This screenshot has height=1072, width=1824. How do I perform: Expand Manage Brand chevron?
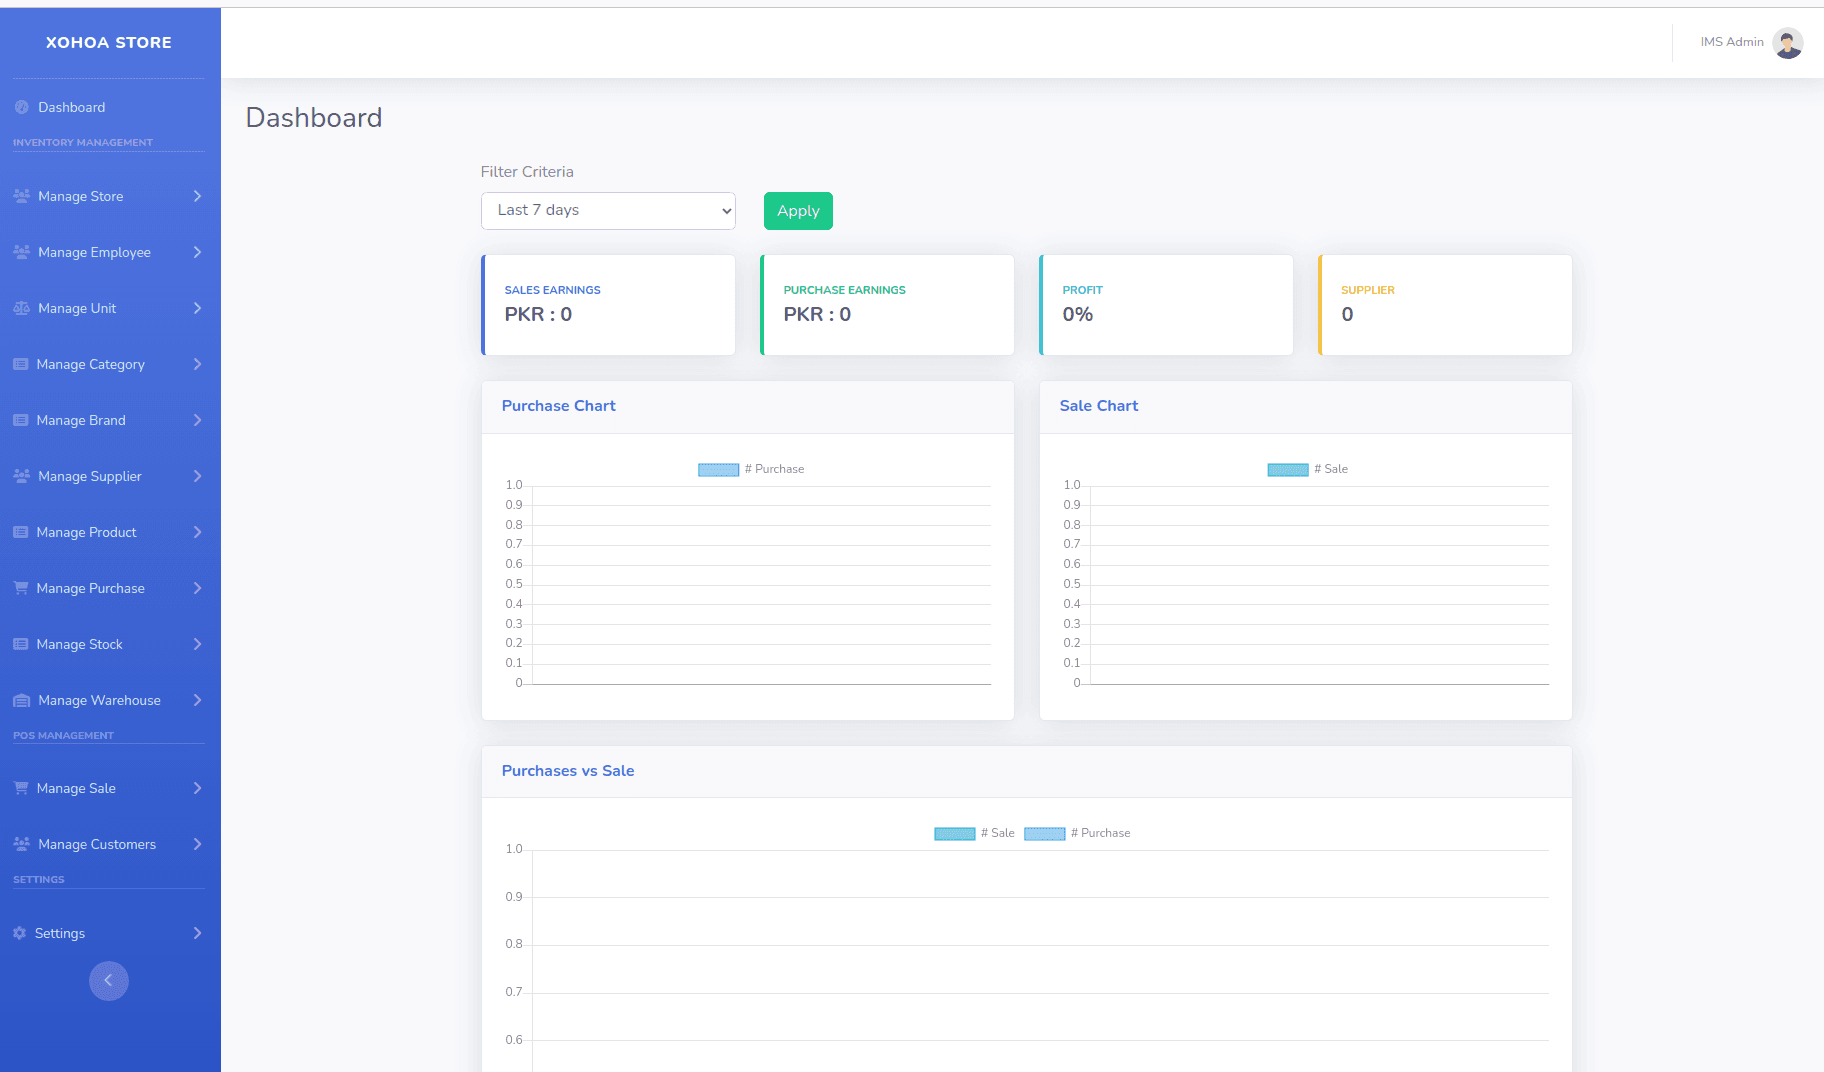click(197, 420)
